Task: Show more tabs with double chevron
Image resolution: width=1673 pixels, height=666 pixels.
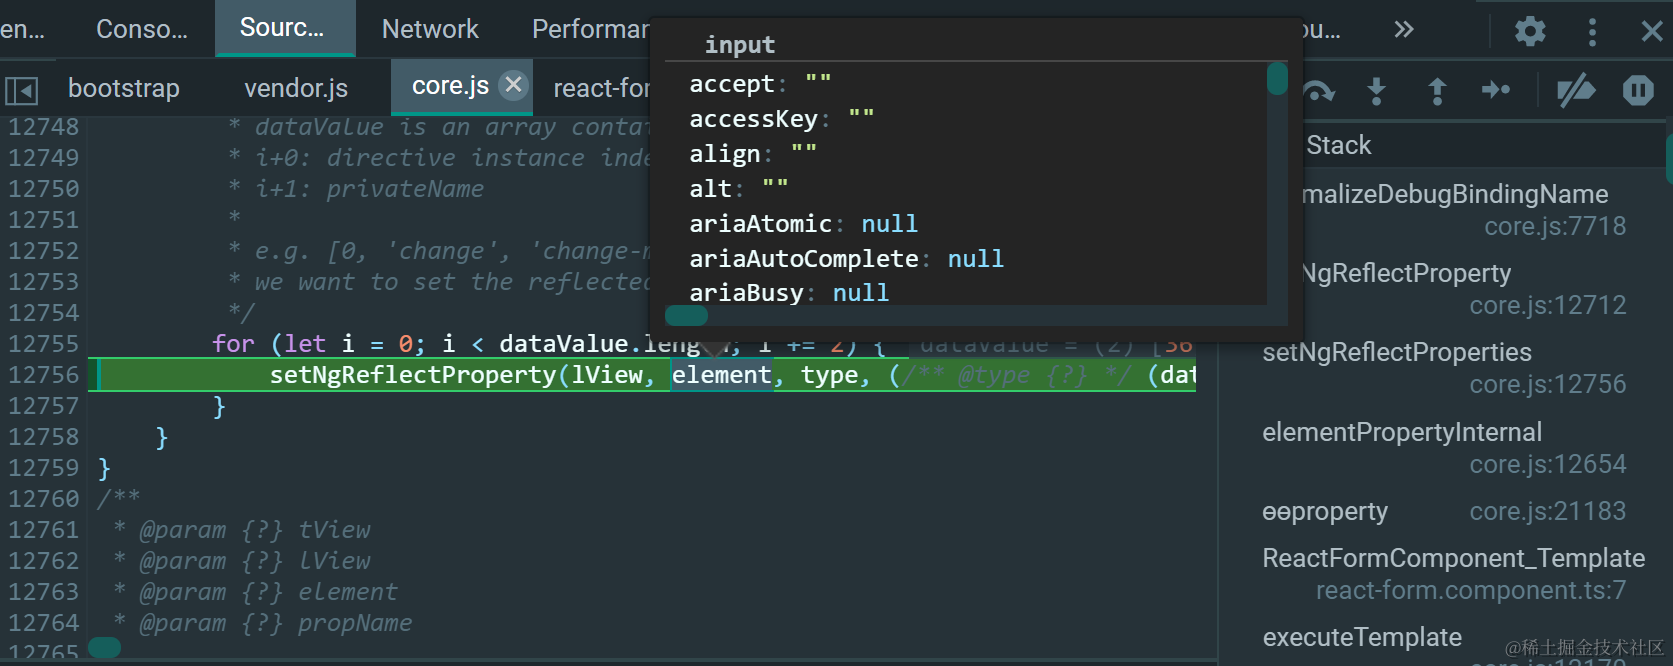Action: coord(1404,29)
